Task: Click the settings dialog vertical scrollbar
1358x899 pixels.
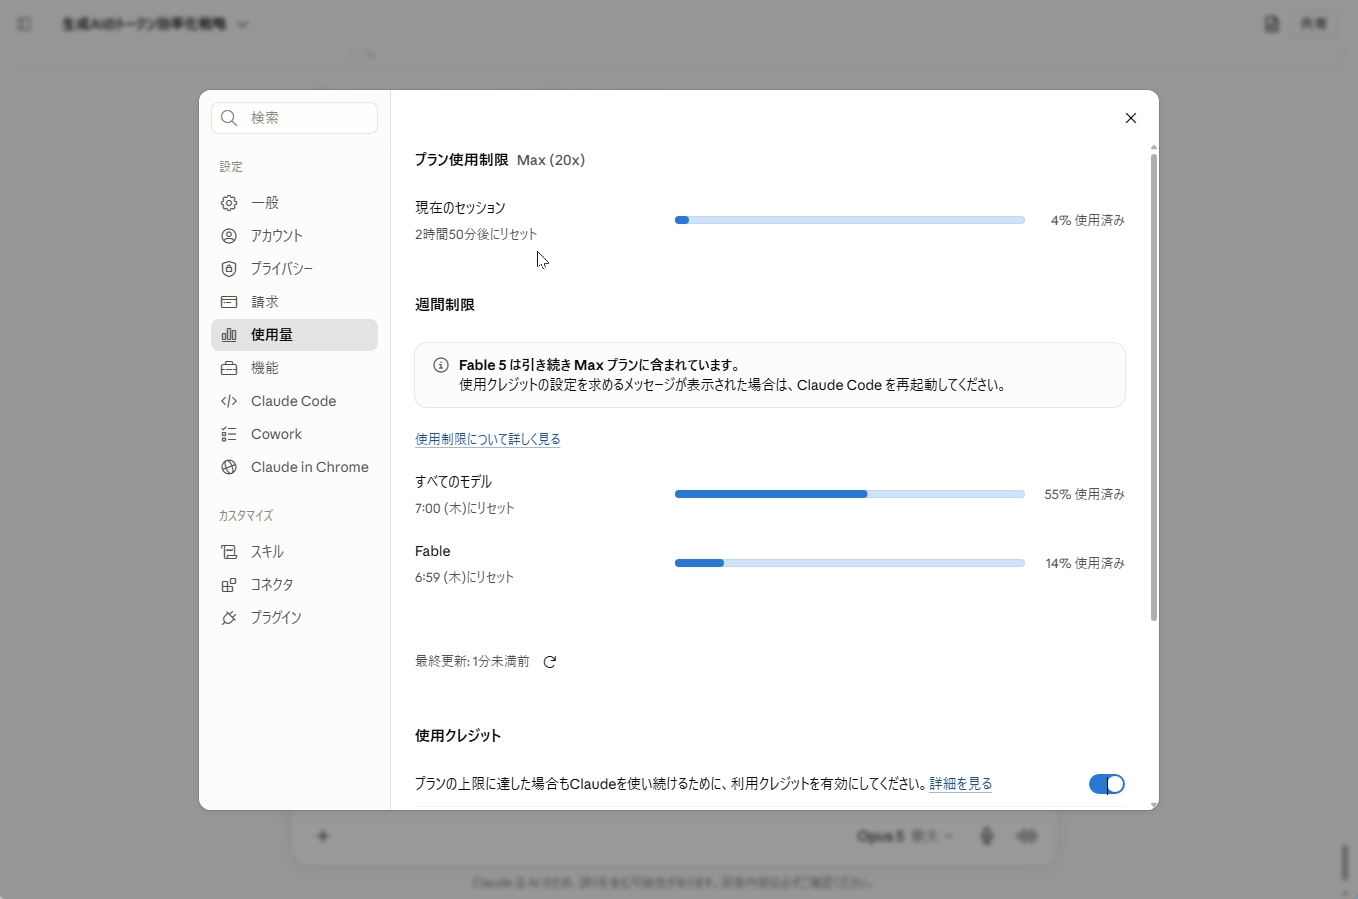Action: point(1153,387)
